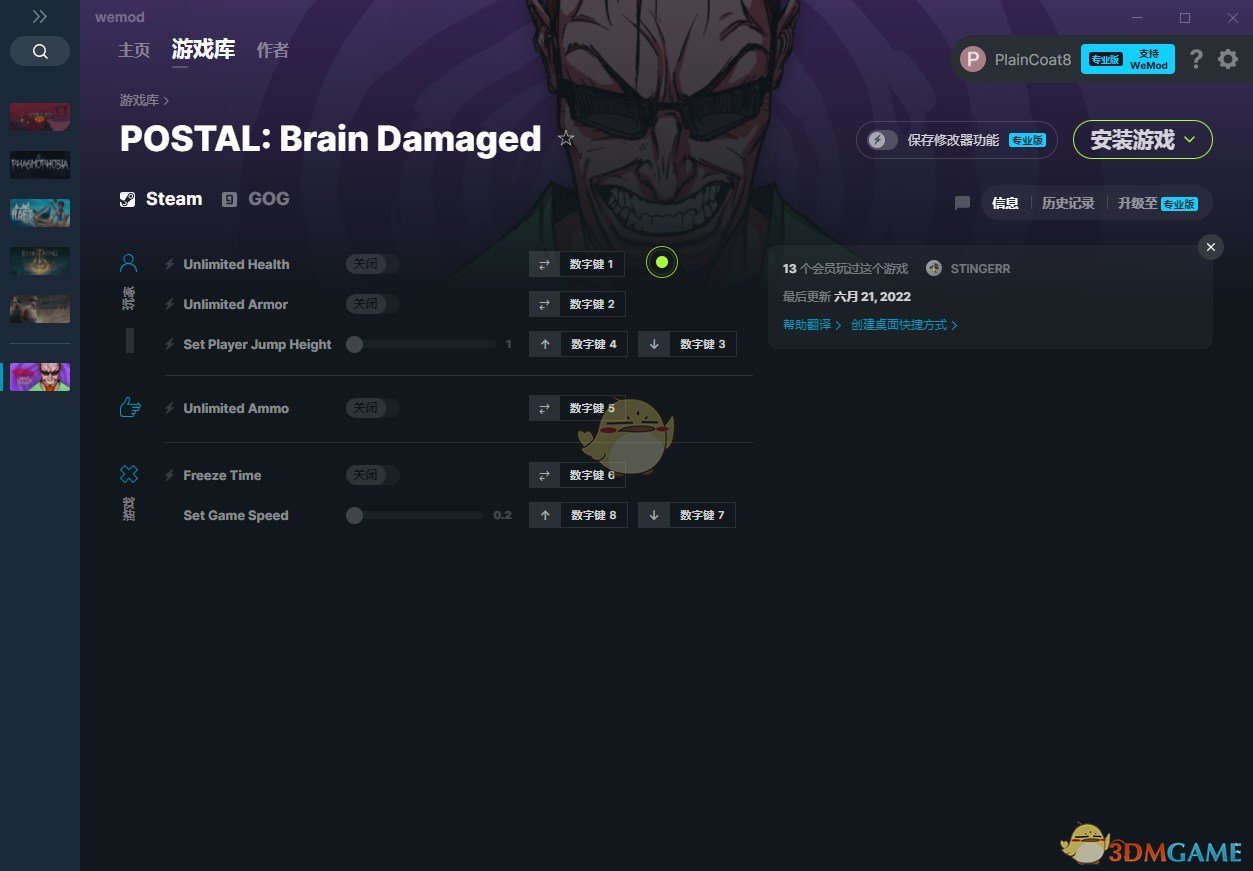Screen dimensions: 1253x871
Task: Click the 'Set Game Speed' label
Action: [x=236, y=515]
